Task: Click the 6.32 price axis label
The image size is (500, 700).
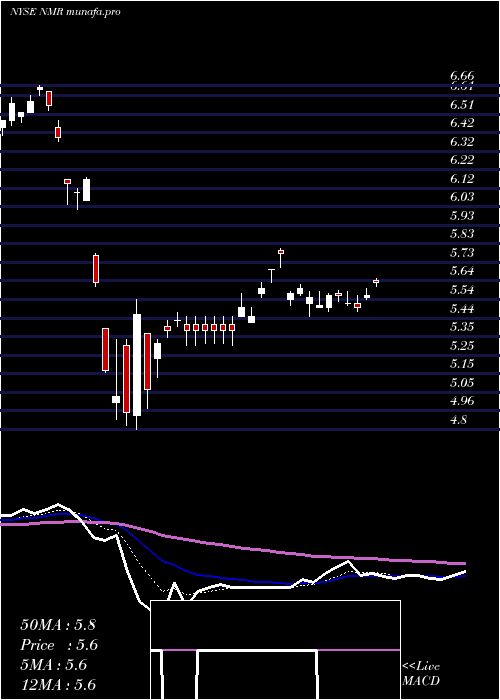Action: point(462,142)
